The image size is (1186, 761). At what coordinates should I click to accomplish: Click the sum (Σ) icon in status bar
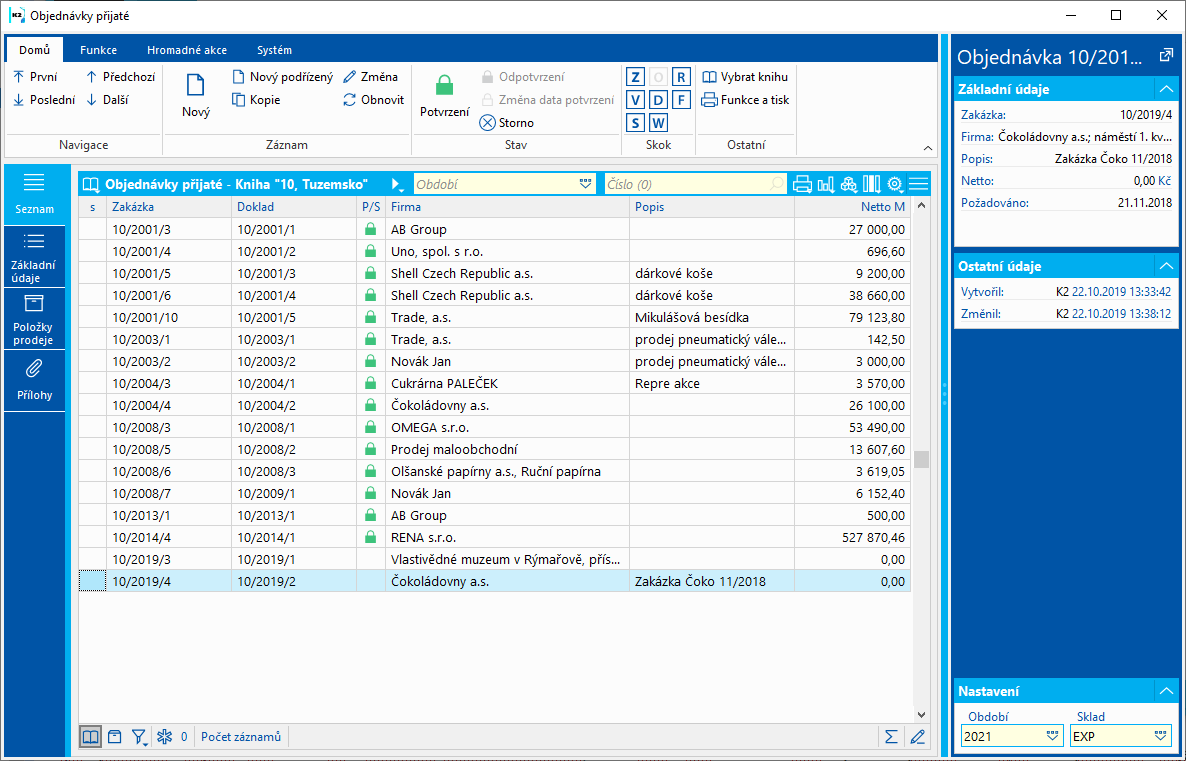[x=890, y=737]
